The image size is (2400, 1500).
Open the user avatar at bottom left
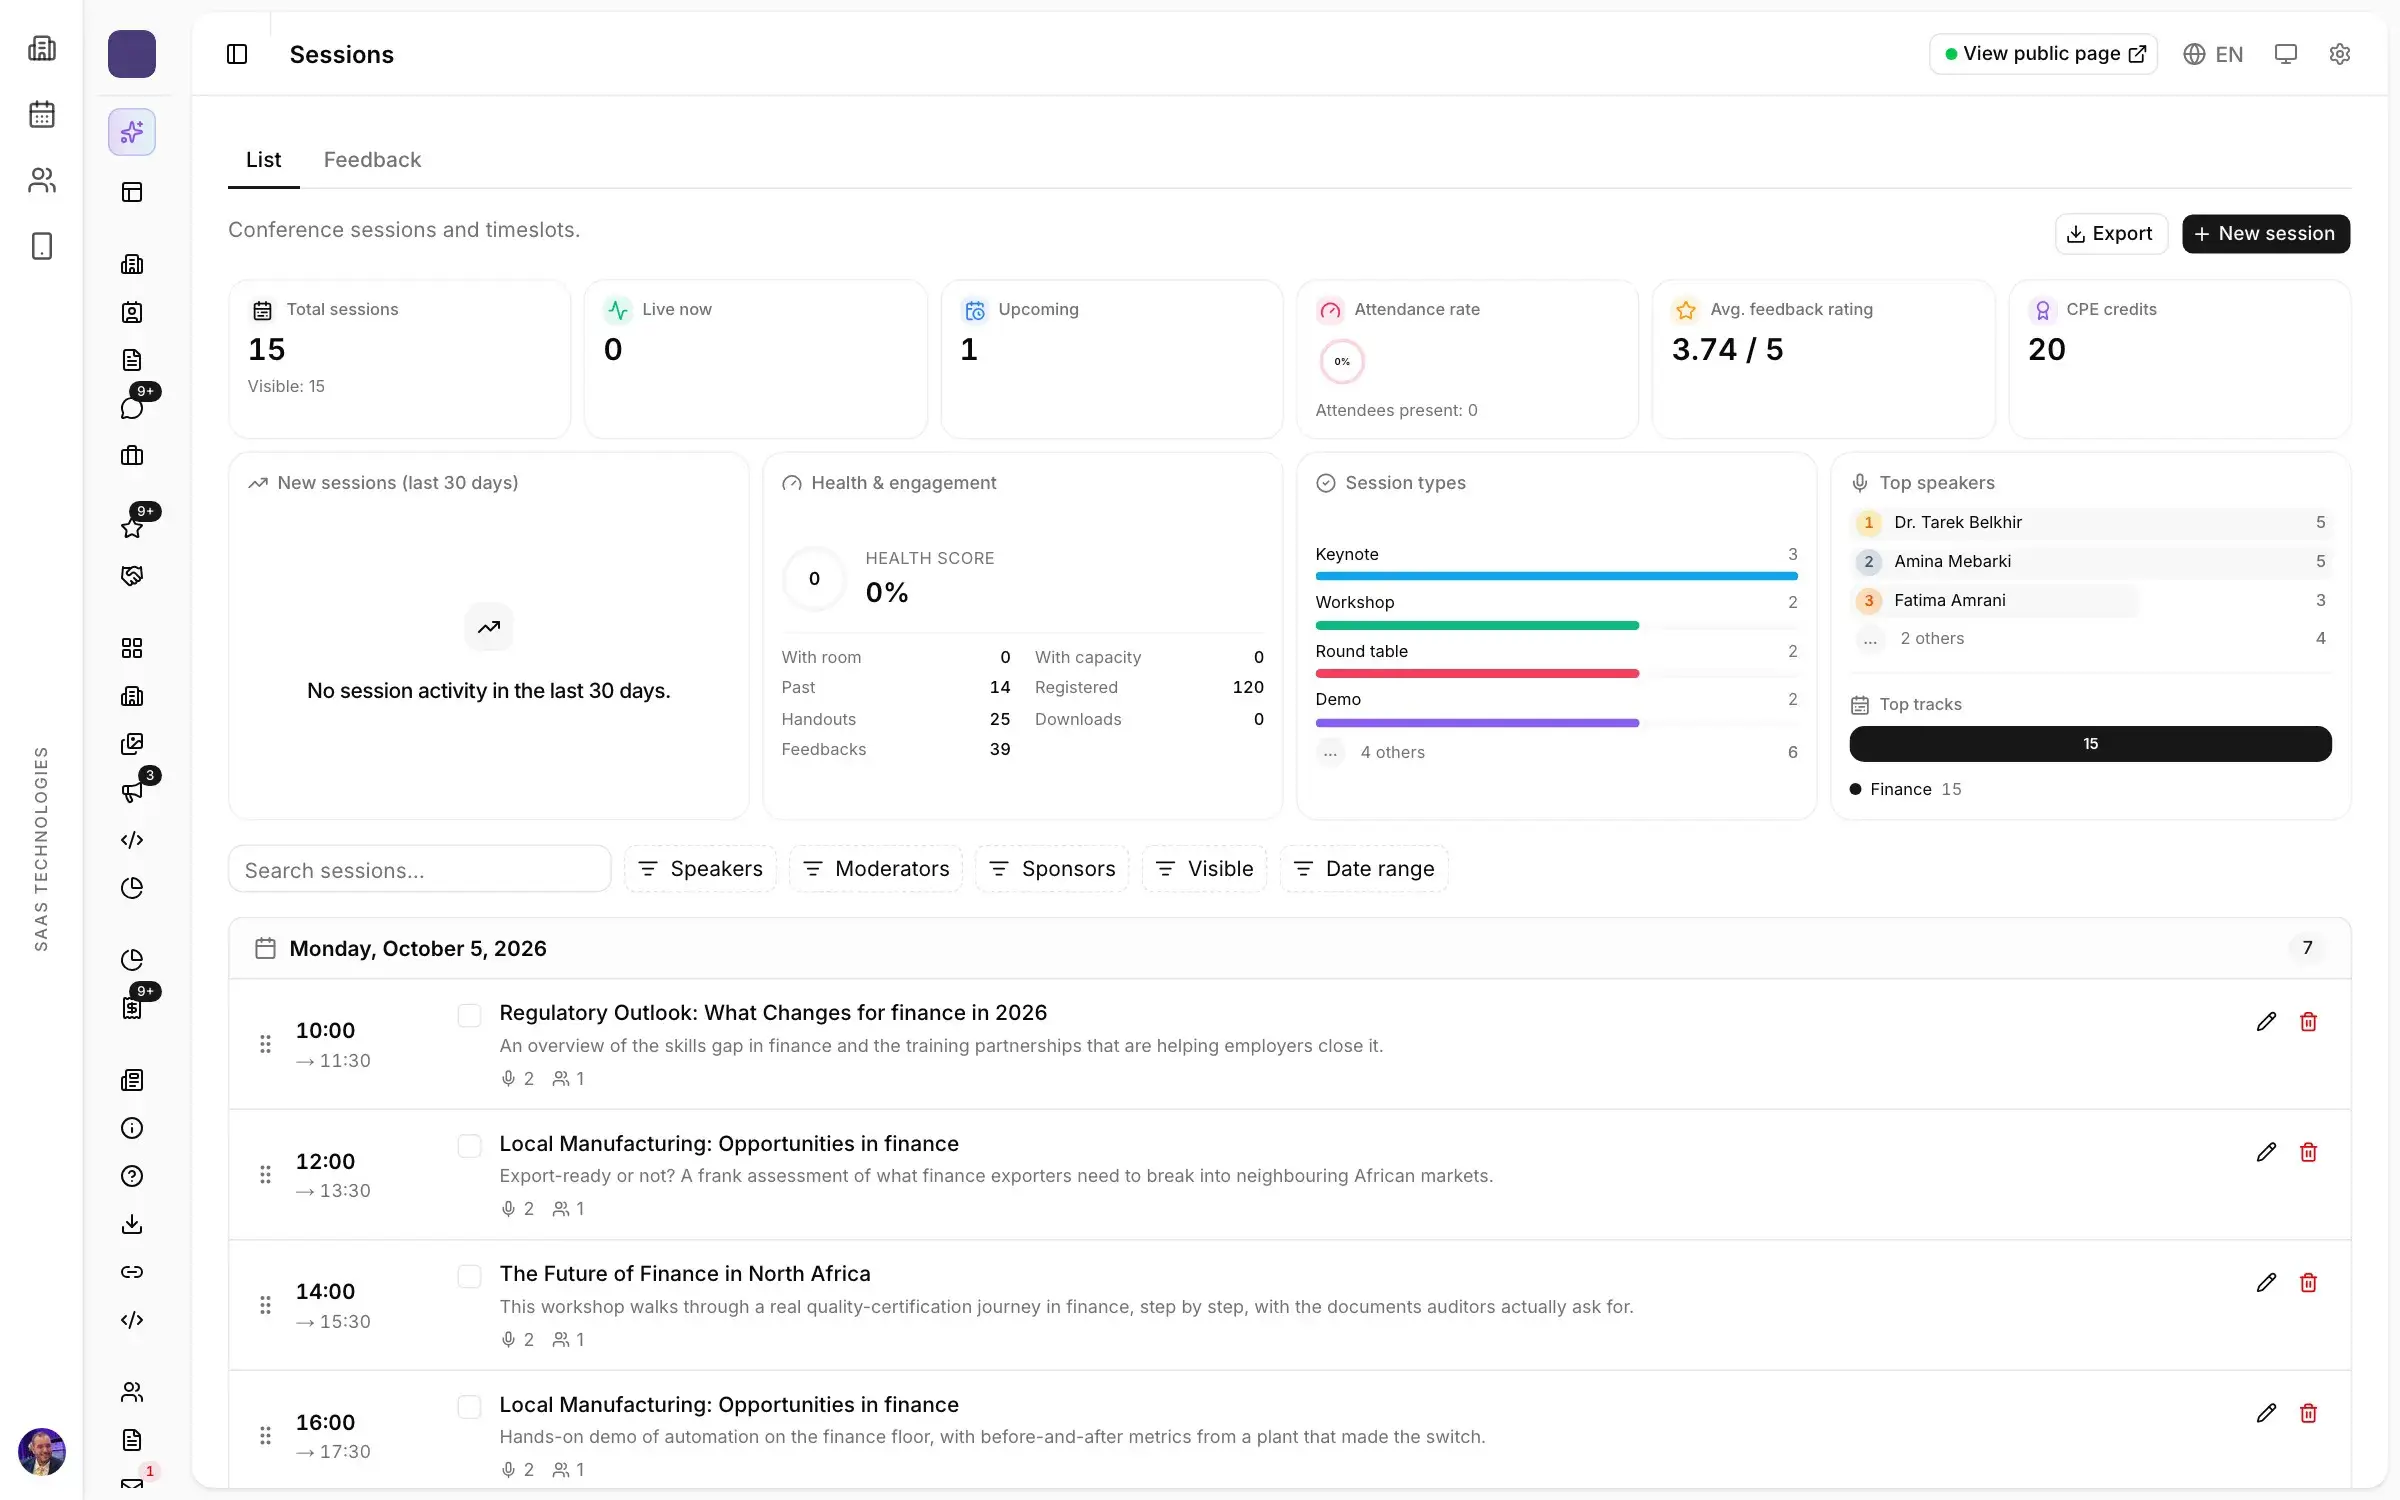tap(42, 1451)
